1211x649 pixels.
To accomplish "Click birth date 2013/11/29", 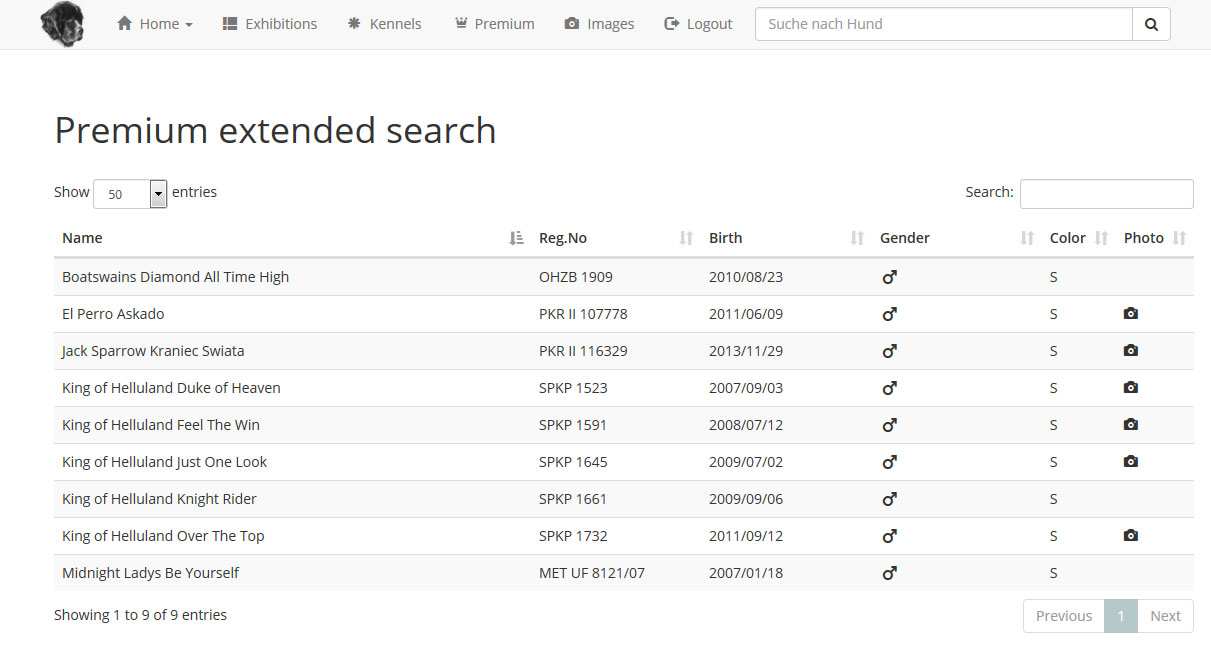I will click(x=746, y=351).
